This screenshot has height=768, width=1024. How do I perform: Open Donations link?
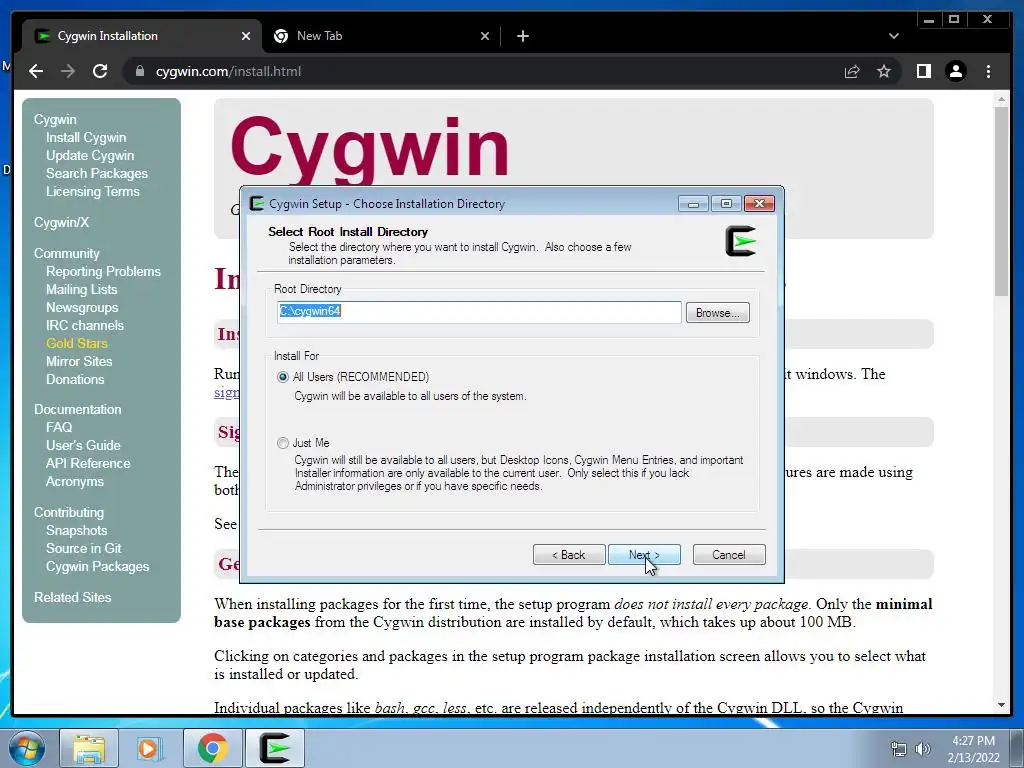(x=74, y=379)
